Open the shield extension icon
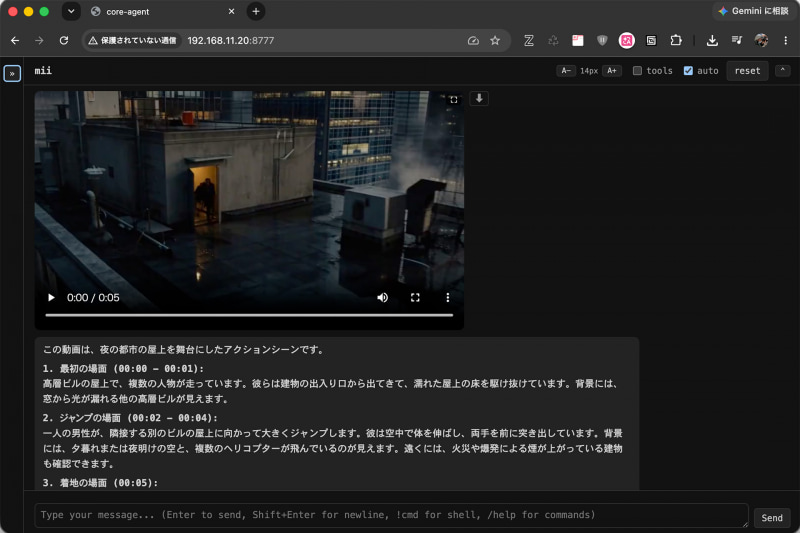This screenshot has width=800, height=533. [x=602, y=40]
